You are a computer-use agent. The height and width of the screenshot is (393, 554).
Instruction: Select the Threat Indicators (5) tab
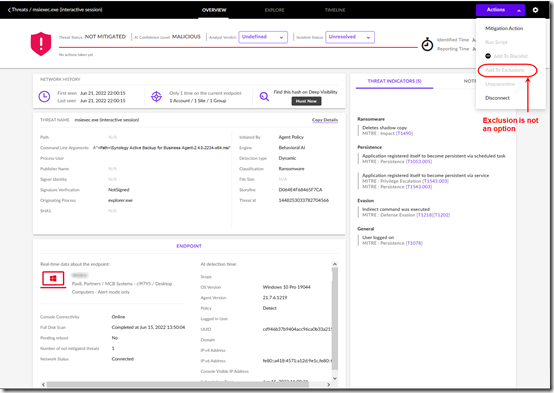click(394, 81)
